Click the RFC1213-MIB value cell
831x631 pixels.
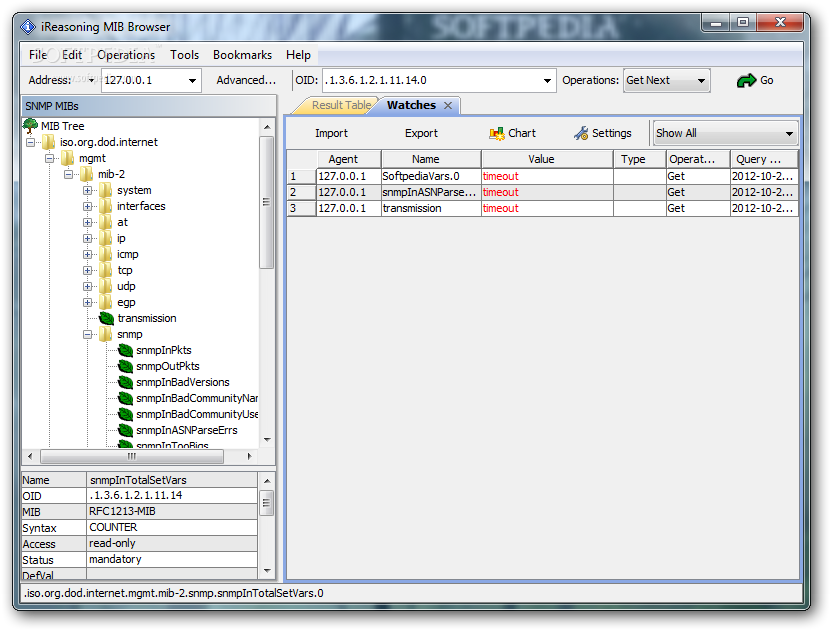pyautogui.click(x=172, y=512)
